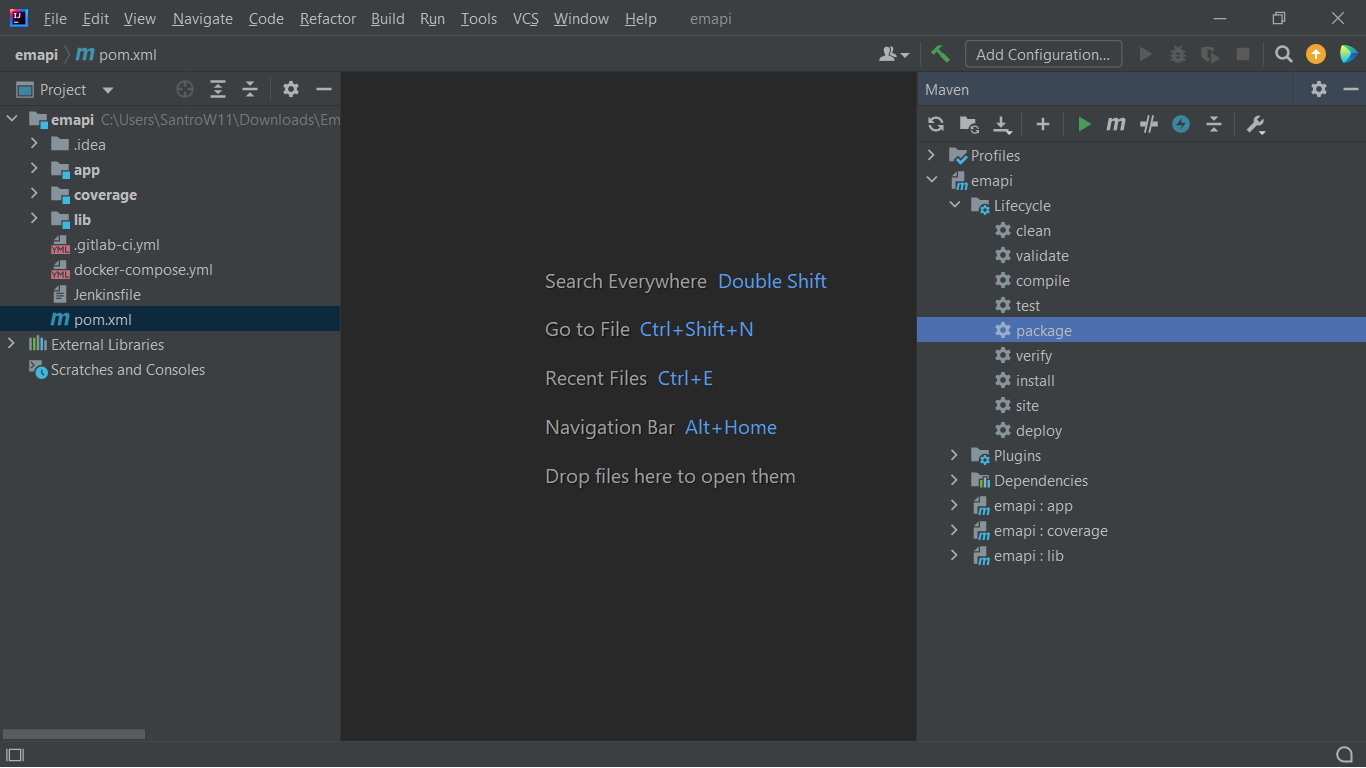Click the Search Everywhere magnifier icon
1366x768 pixels.
click(1284, 54)
